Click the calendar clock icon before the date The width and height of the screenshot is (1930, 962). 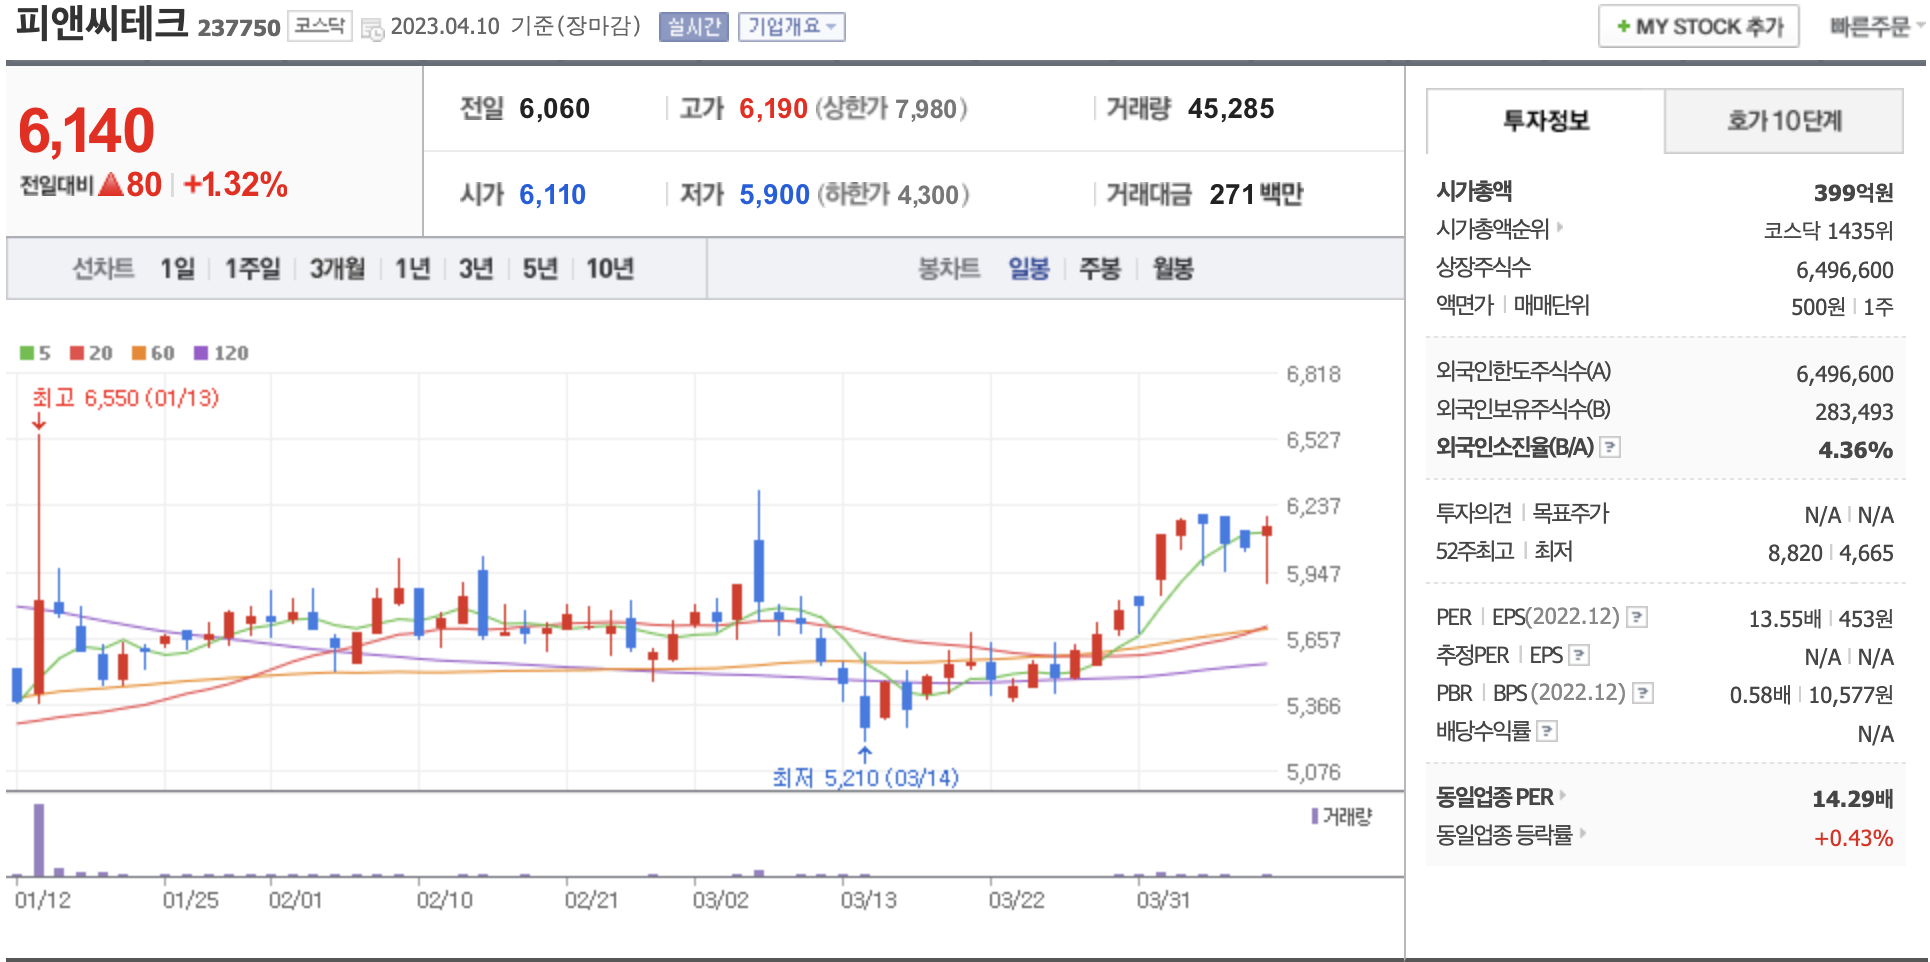(x=372, y=28)
